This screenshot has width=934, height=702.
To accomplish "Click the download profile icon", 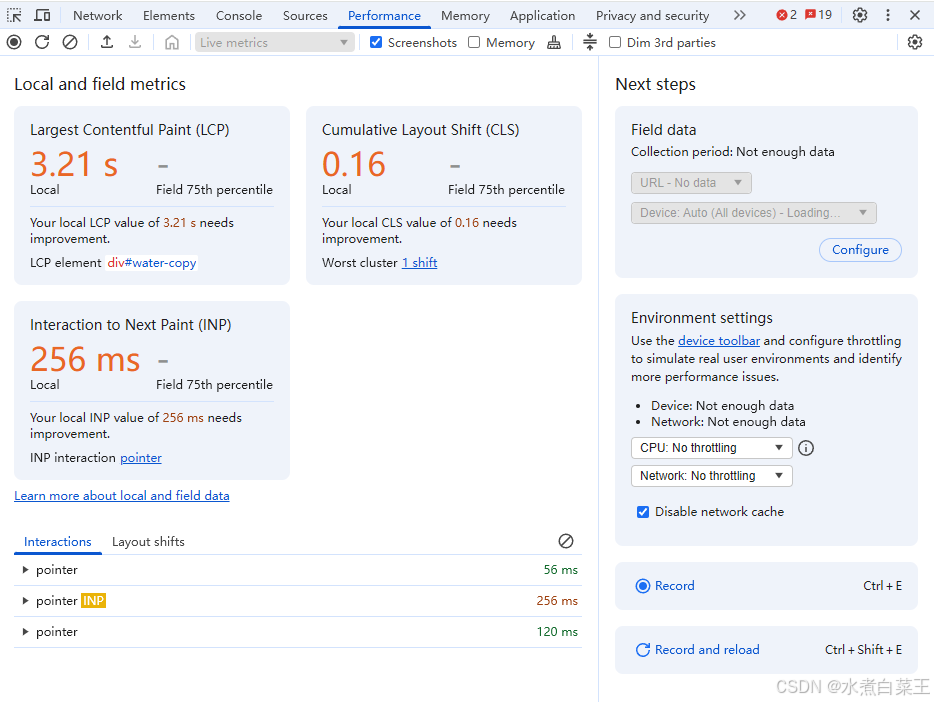I will click(135, 42).
